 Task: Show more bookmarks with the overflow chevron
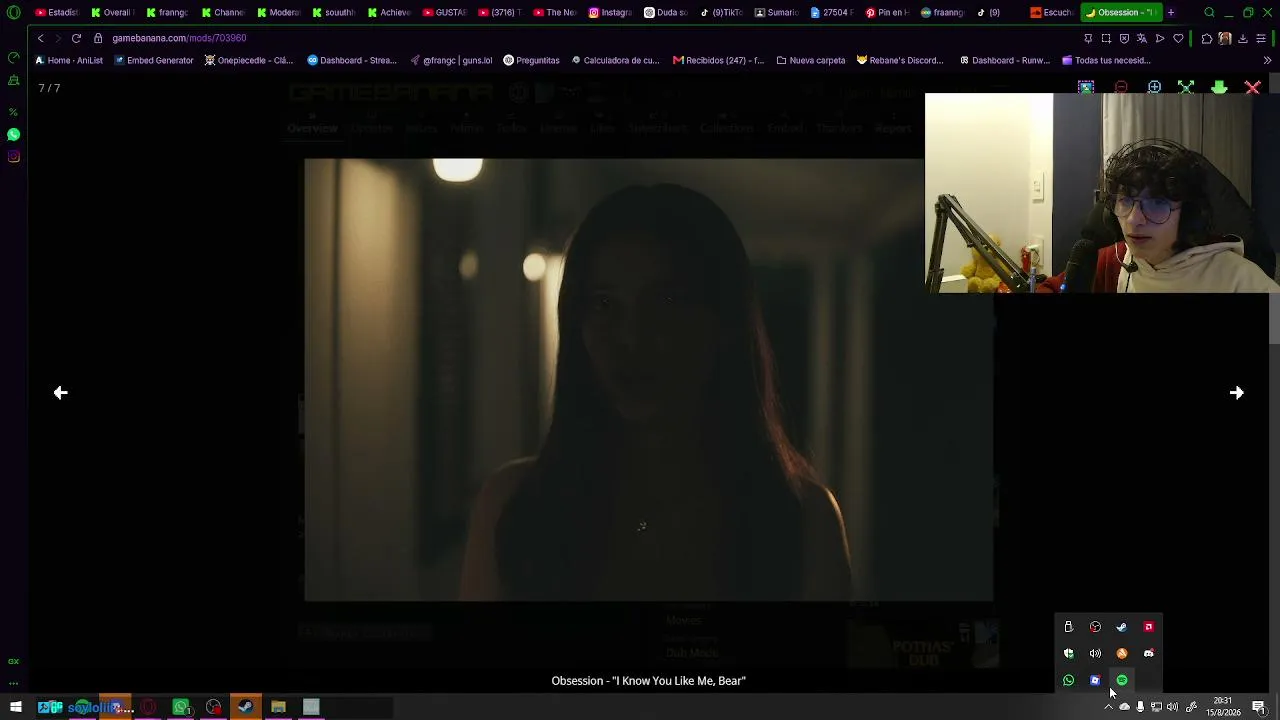tap(1267, 60)
